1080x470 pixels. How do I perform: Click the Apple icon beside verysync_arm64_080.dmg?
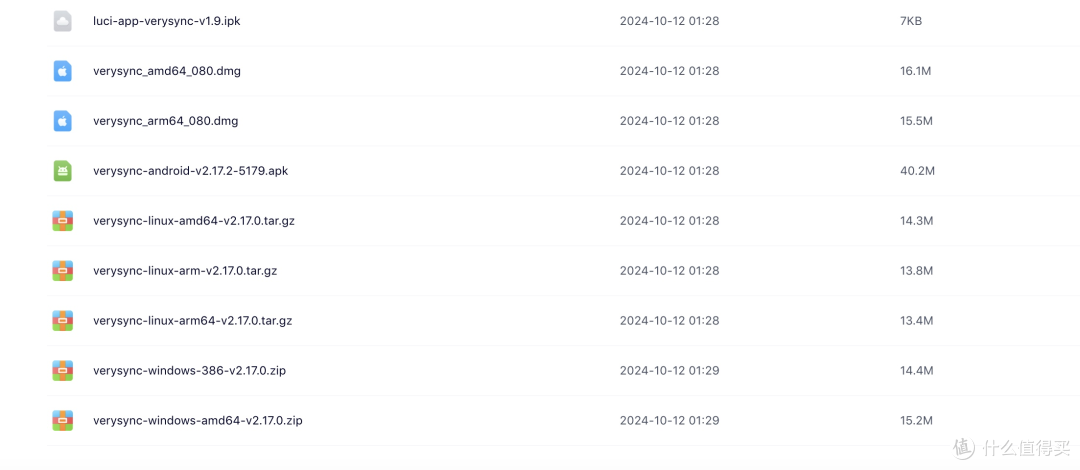[x=63, y=121]
